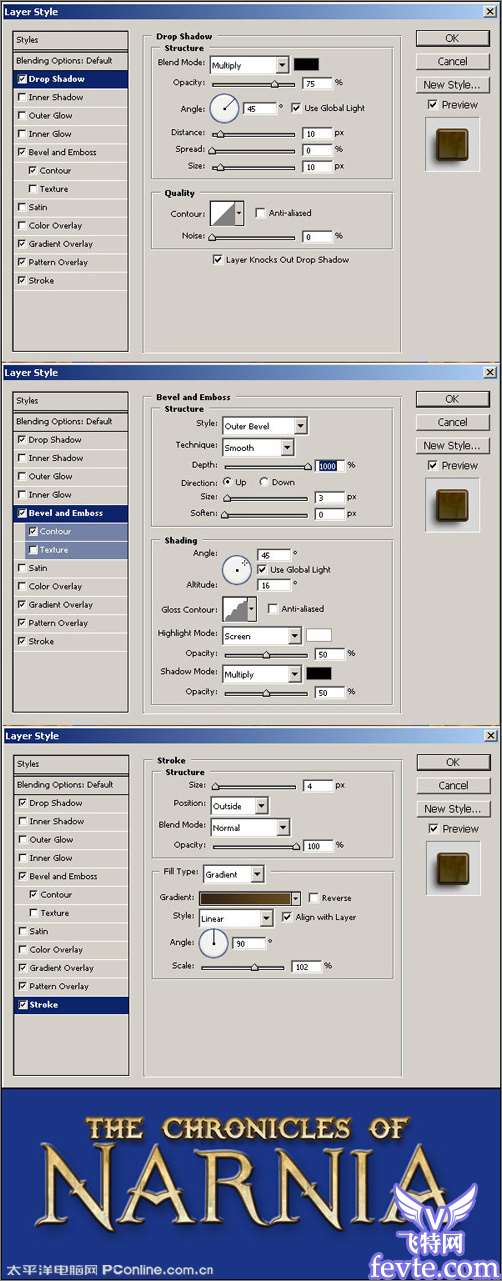Image resolution: width=502 pixels, height=1281 pixels.
Task: Click the style preview thumbnail in the Stroke dialog
Action: [452, 867]
